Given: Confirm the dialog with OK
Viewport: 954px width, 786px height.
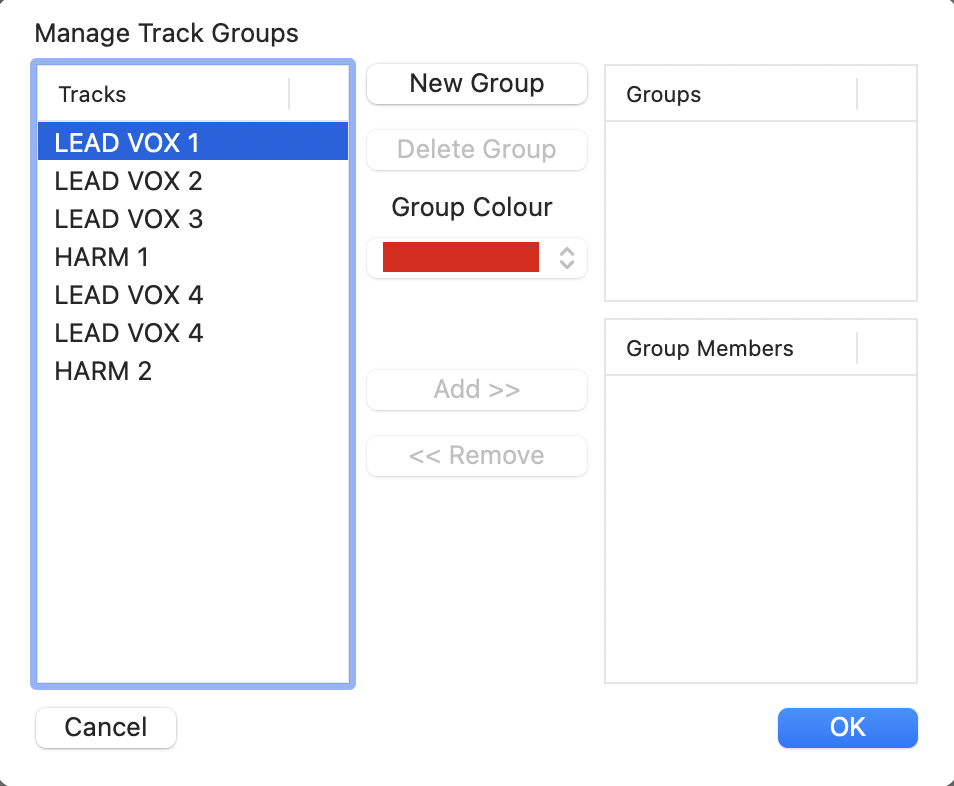Looking at the screenshot, I should click(847, 727).
